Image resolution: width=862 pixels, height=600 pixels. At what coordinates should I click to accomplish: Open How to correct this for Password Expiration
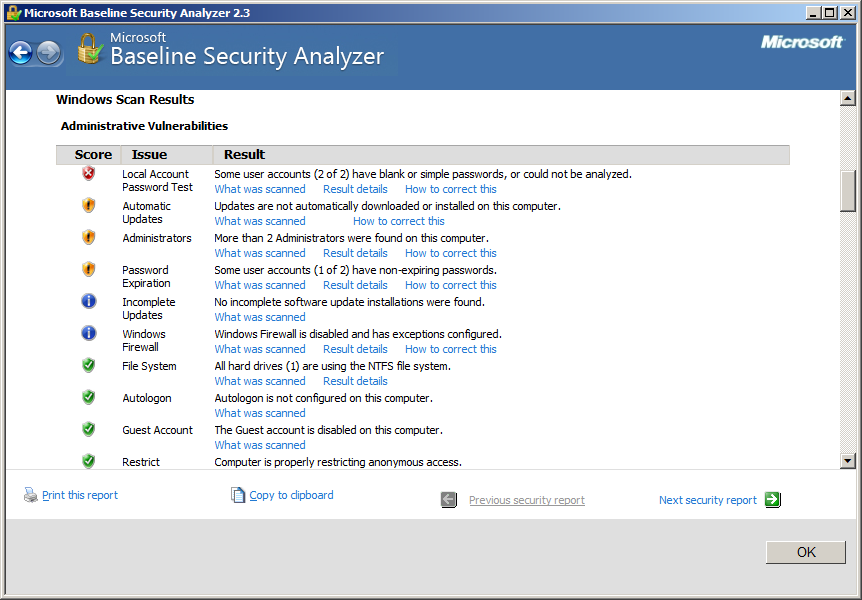pyautogui.click(x=451, y=285)
